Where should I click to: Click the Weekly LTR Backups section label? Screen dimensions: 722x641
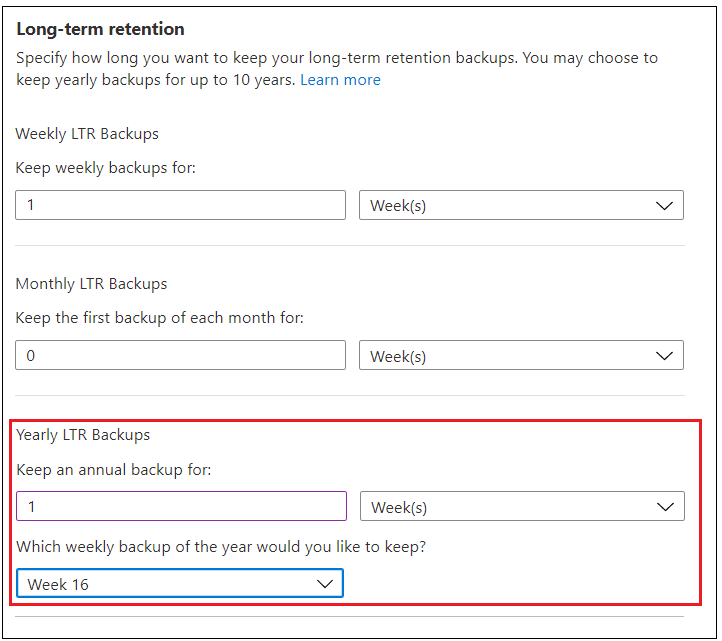[x=87, y=134]
